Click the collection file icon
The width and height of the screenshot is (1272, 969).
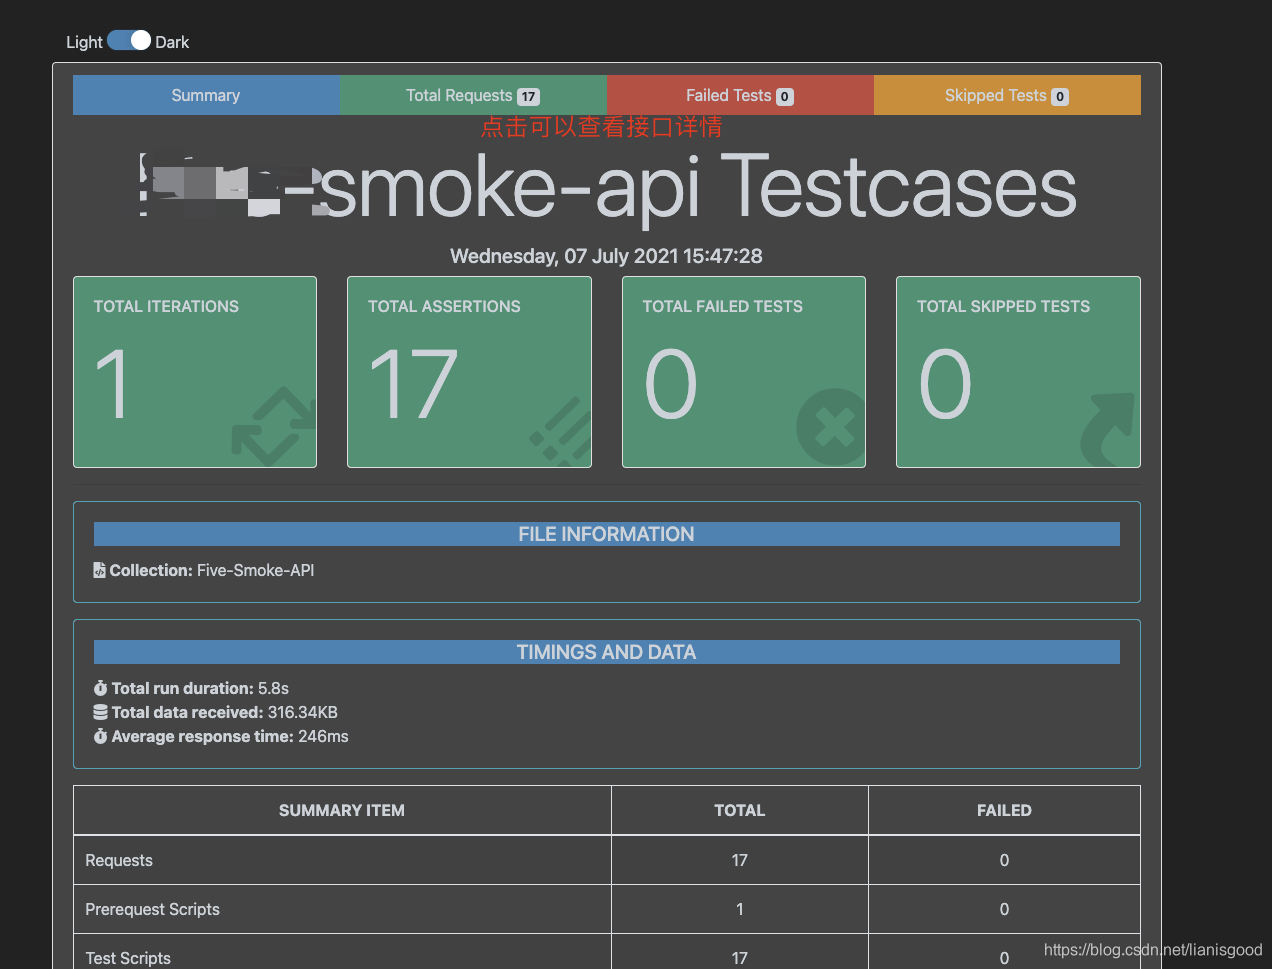click(x=99, y=570)
